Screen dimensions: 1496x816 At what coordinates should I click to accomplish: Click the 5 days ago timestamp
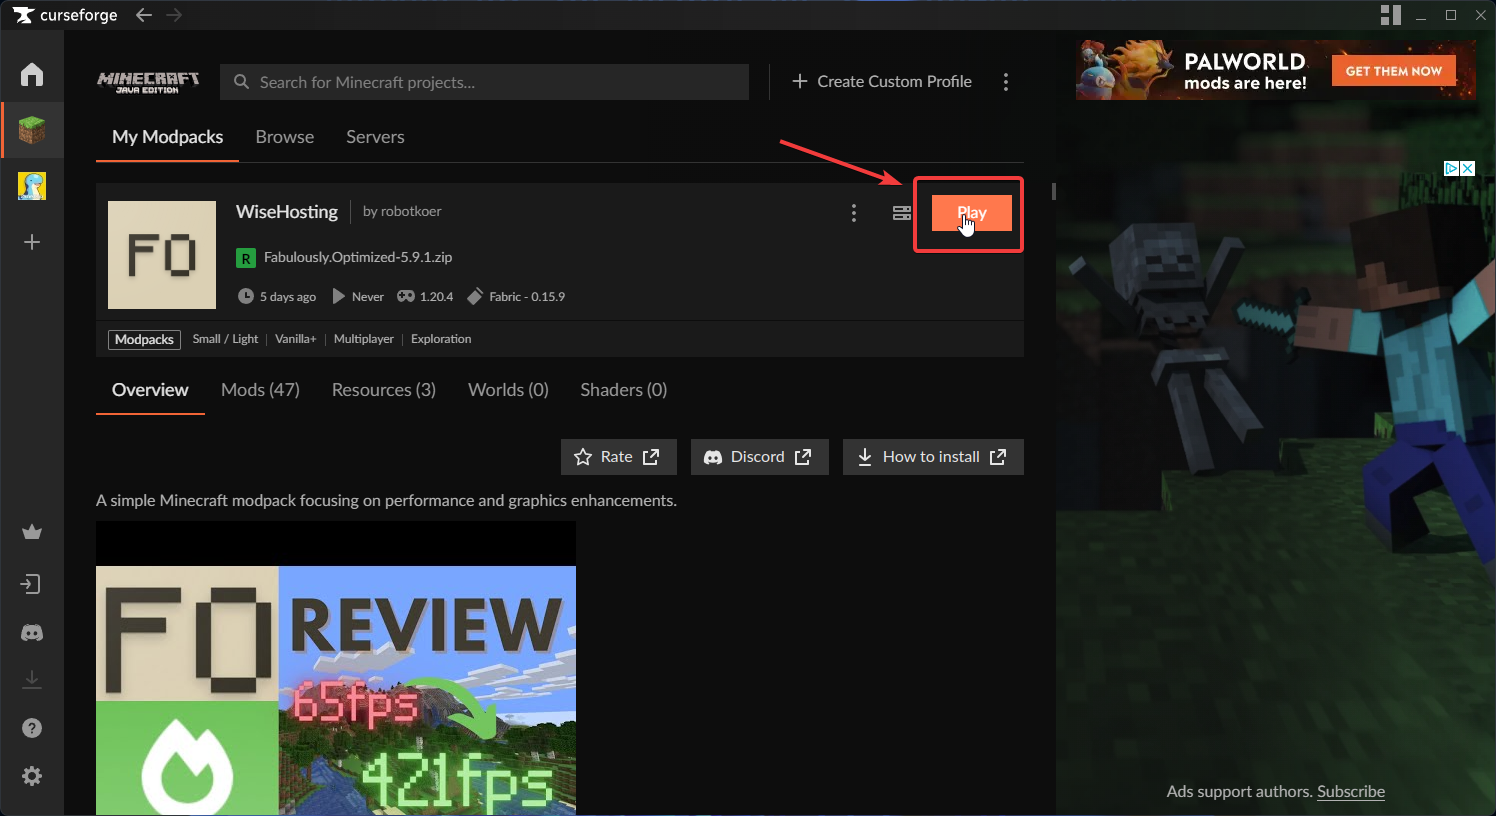[x=277, y=296]
